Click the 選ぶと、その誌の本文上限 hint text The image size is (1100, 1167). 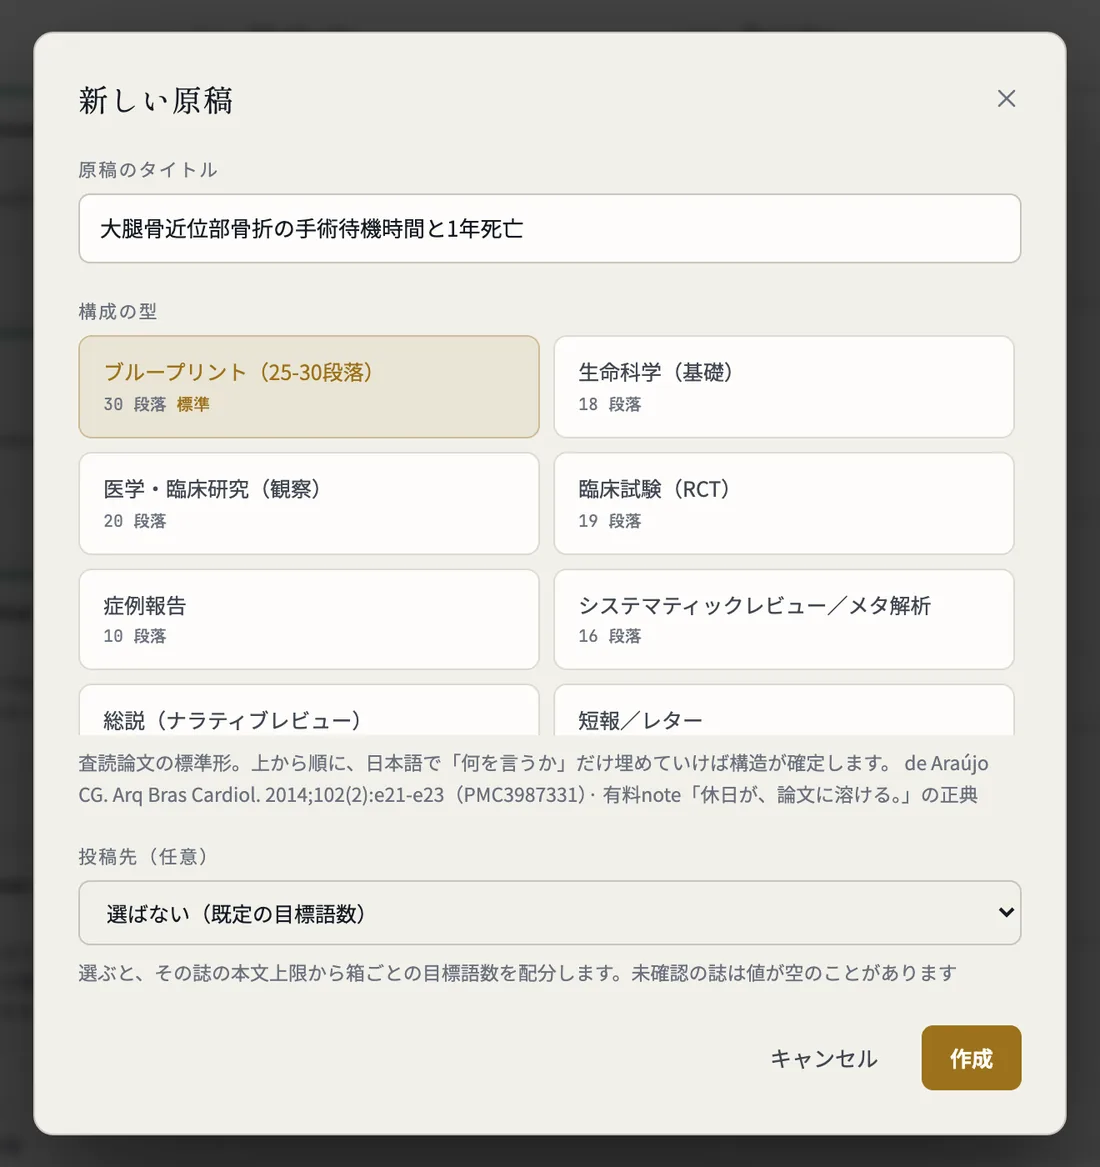[x=517, y=973]
